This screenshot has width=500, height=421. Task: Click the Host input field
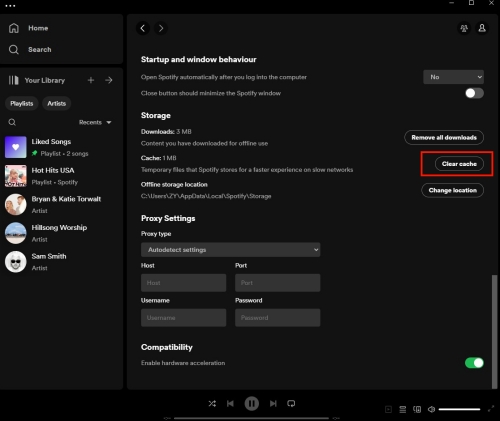[x=183, y=283]
